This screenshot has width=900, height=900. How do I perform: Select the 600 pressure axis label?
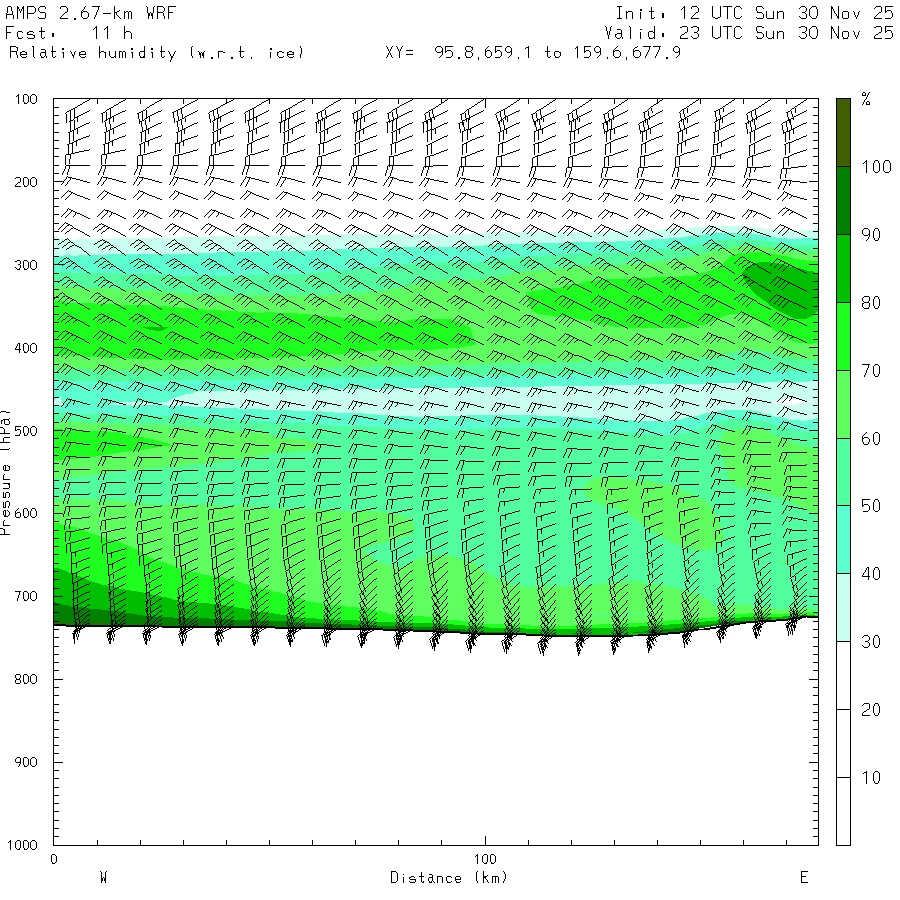[x=26, y=514]
